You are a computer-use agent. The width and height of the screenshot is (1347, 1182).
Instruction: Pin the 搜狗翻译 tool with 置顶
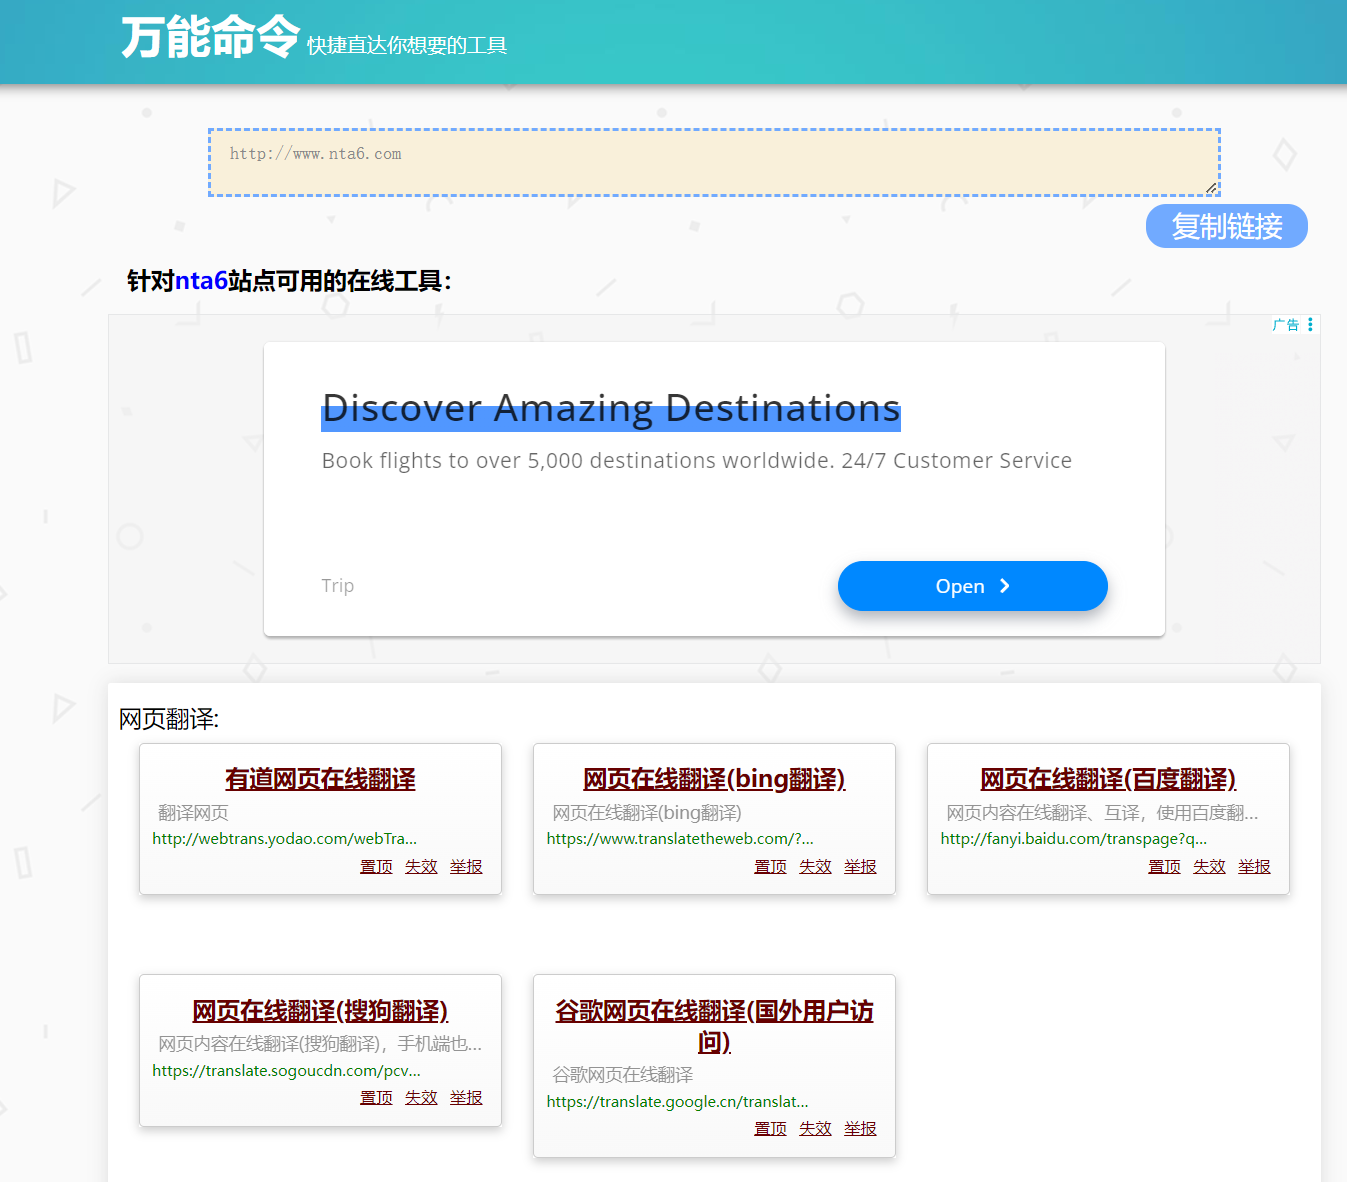coord(376,1098)
